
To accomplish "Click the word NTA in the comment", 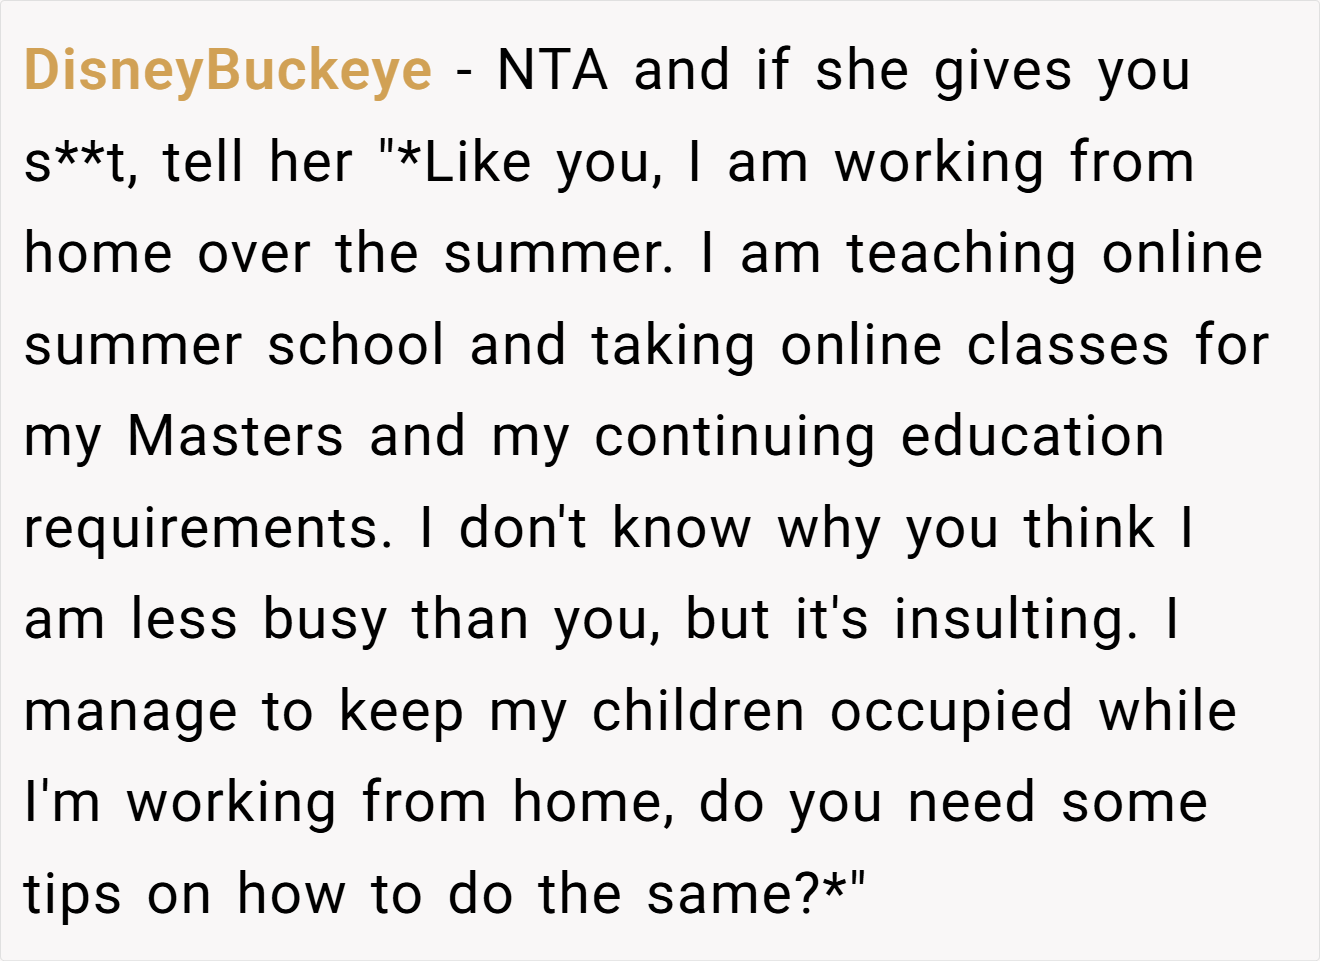I will pyautogui.click(x=552, y=71).
